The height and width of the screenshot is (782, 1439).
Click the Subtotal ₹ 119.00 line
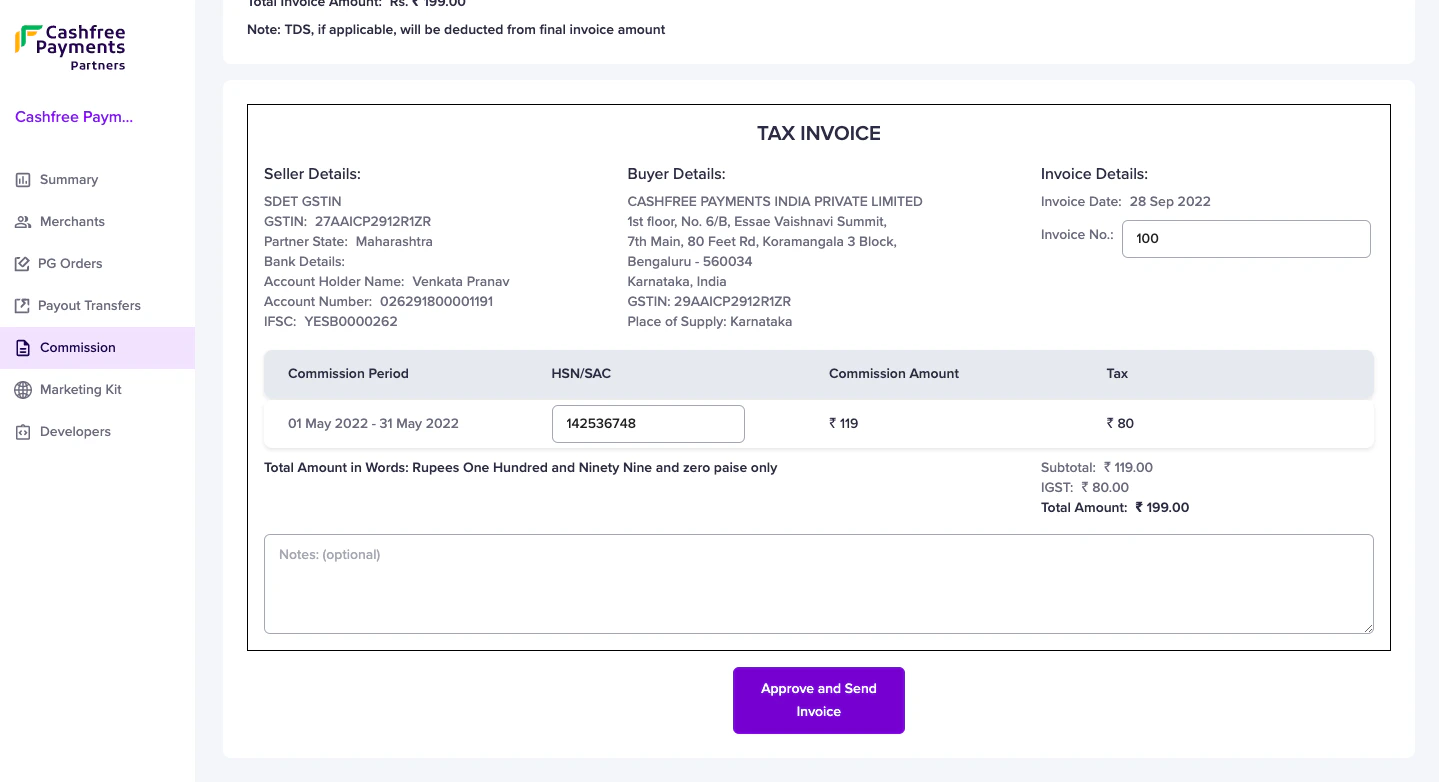click(1097, 468)
